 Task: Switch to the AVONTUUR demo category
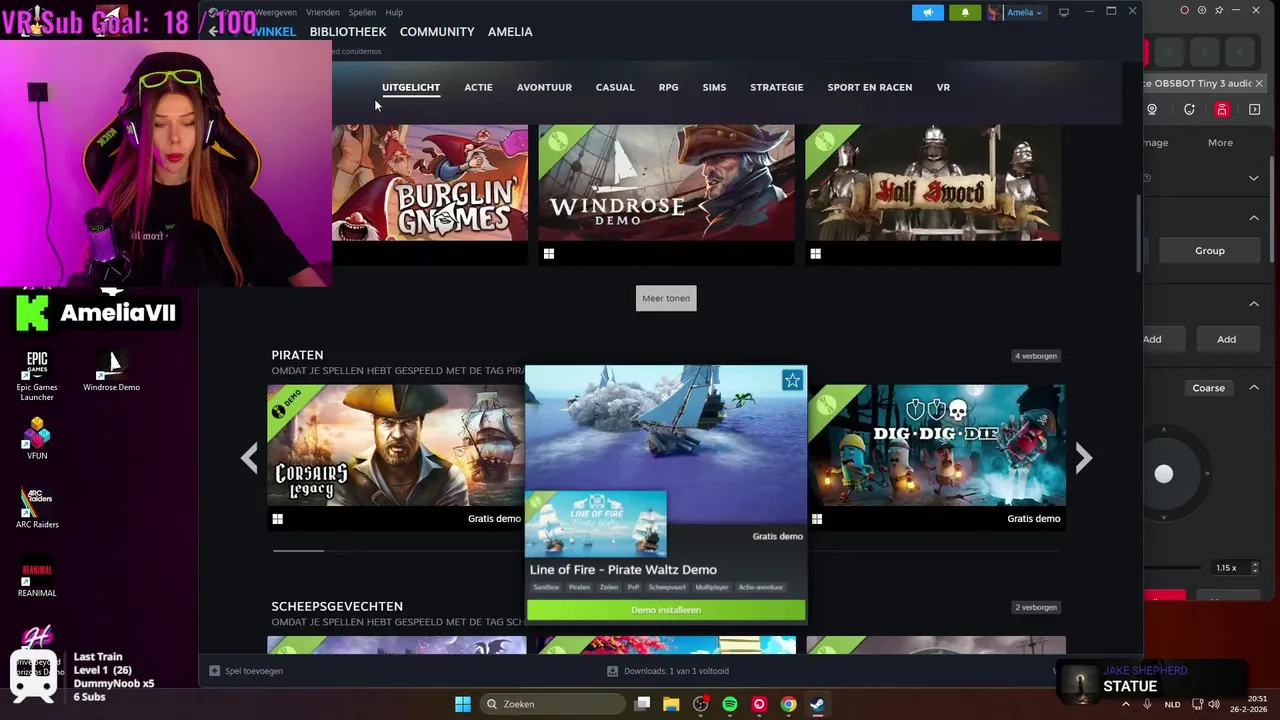click(544, 87)
